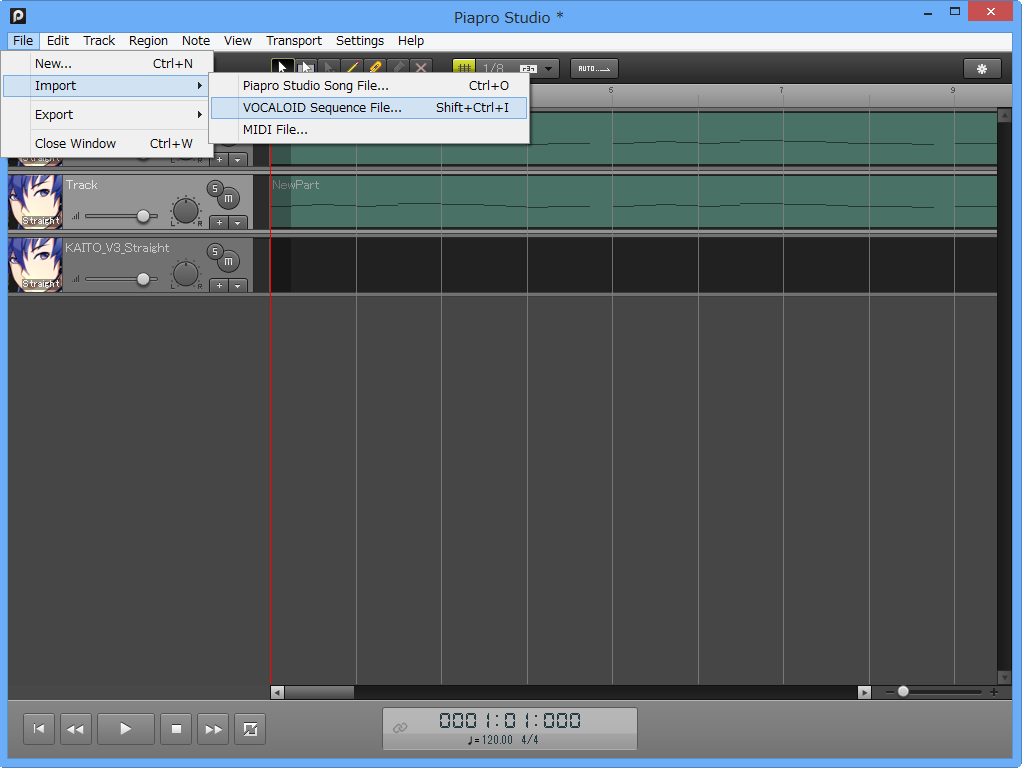Click the Stop button
Viewport: 1022px width, 768px height.
[x=176, y=729]
